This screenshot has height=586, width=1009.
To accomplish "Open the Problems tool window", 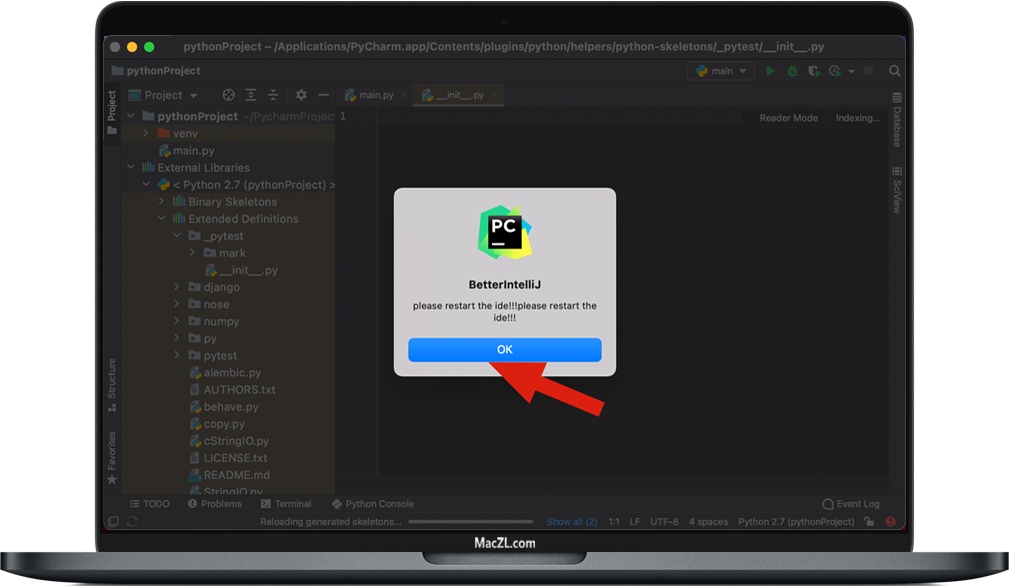I will coord(215,504).
